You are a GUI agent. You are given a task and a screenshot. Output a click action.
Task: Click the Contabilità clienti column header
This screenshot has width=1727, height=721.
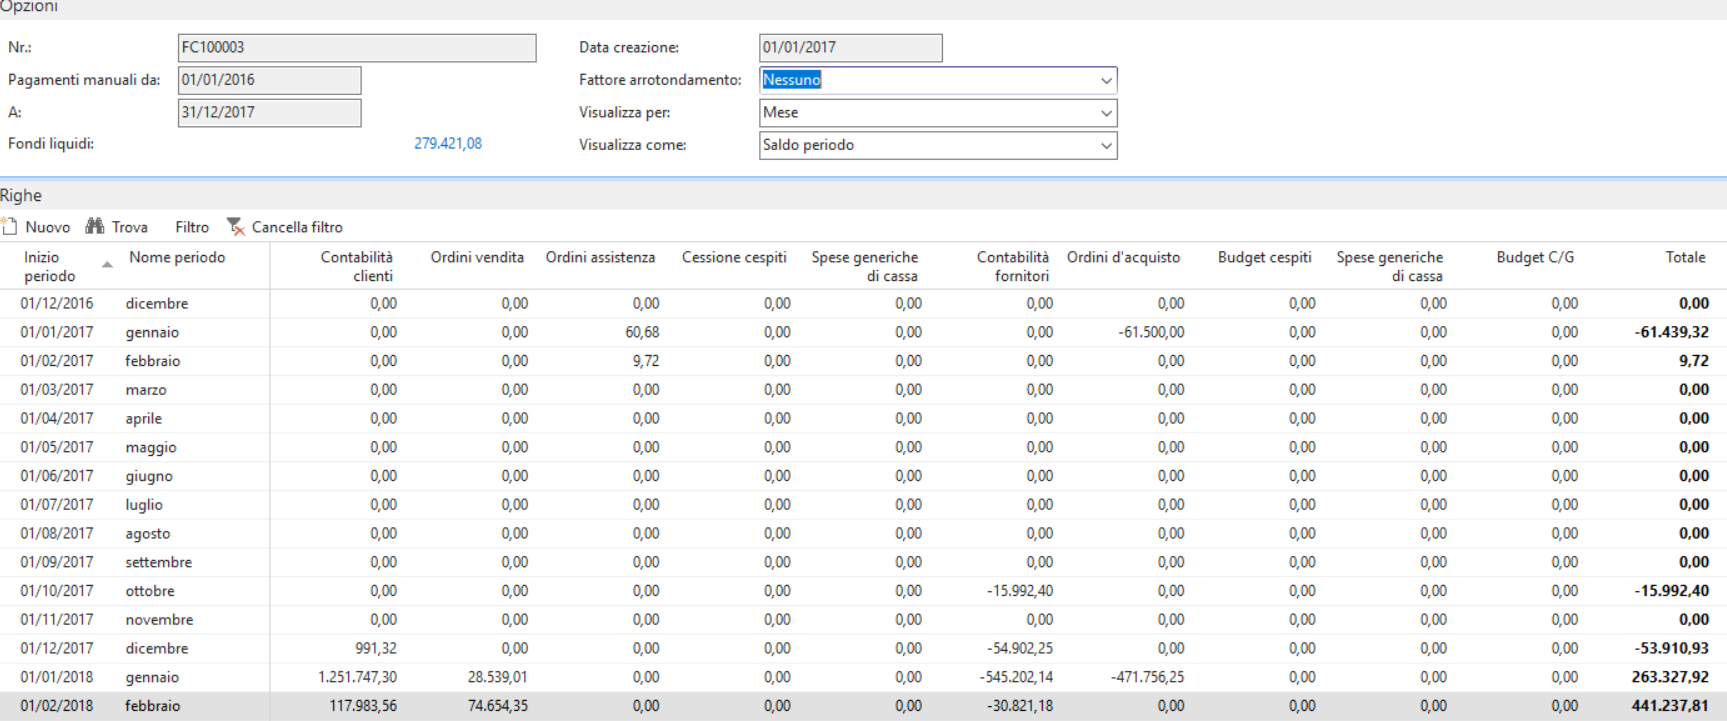[356, 267]
